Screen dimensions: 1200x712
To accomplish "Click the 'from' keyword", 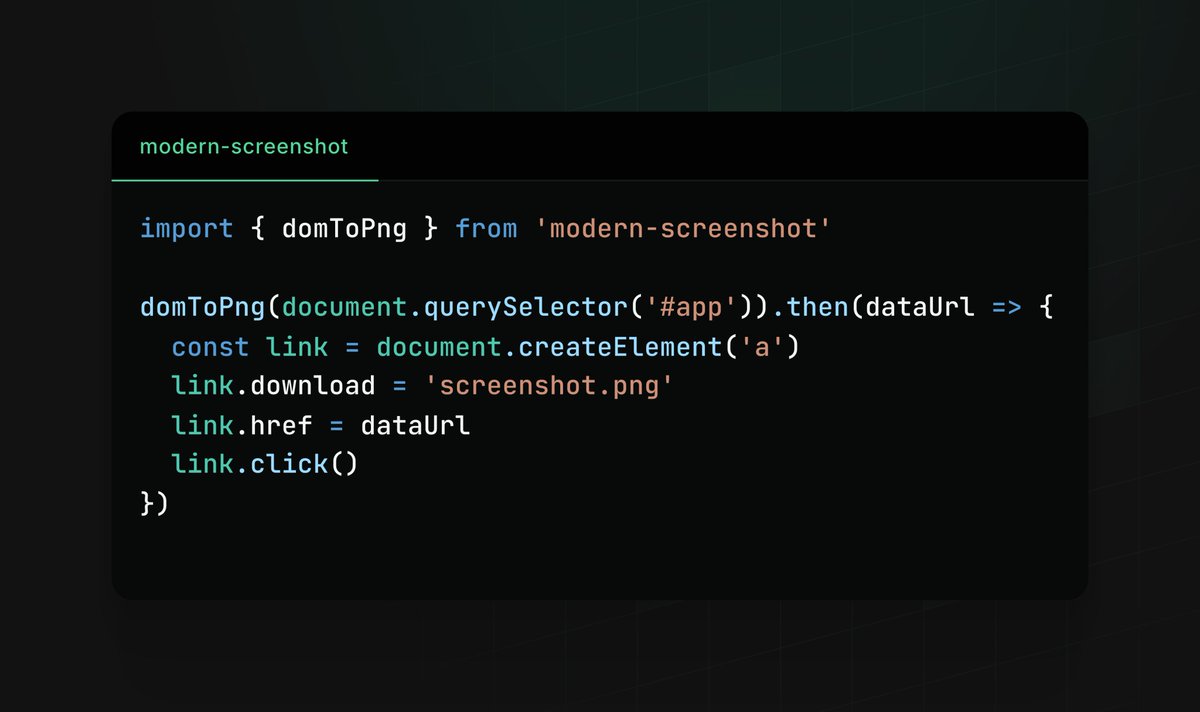I will [x=486, y=229].
